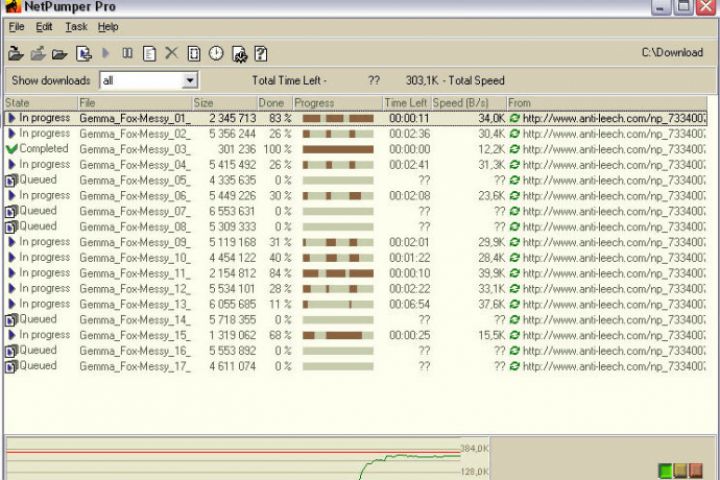Viewport: 720px width, 480px height.
Task: Click the time left value 00:06:54
Action: click(410, 305)
